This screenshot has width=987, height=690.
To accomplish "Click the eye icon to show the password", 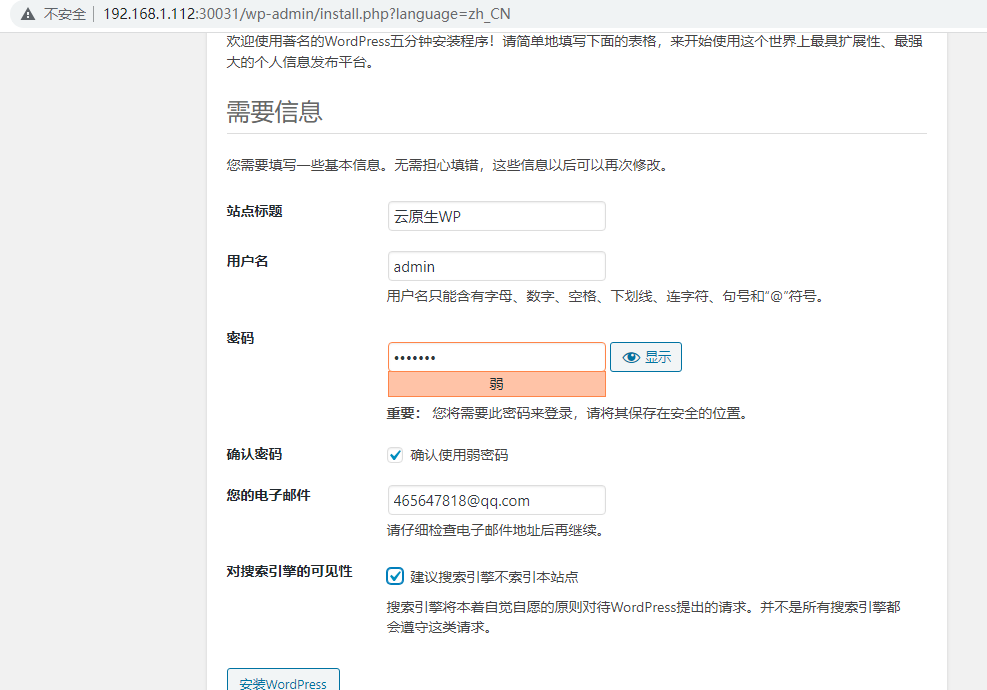I will (x=631, y=358).
